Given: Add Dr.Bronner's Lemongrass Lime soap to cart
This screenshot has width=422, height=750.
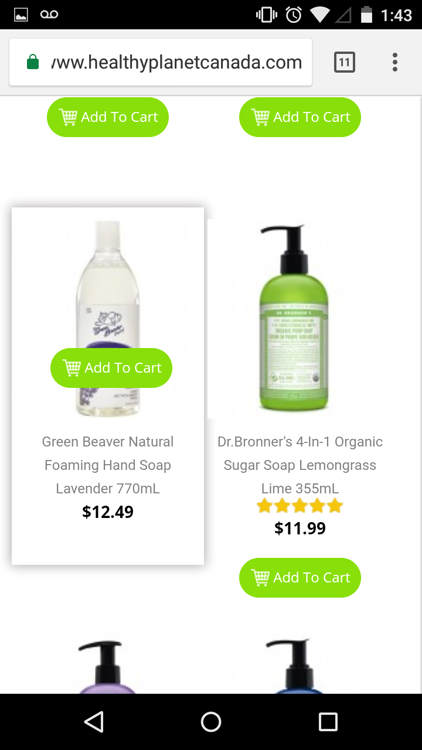Looking at the screenshot, I should tap(300, 577).
